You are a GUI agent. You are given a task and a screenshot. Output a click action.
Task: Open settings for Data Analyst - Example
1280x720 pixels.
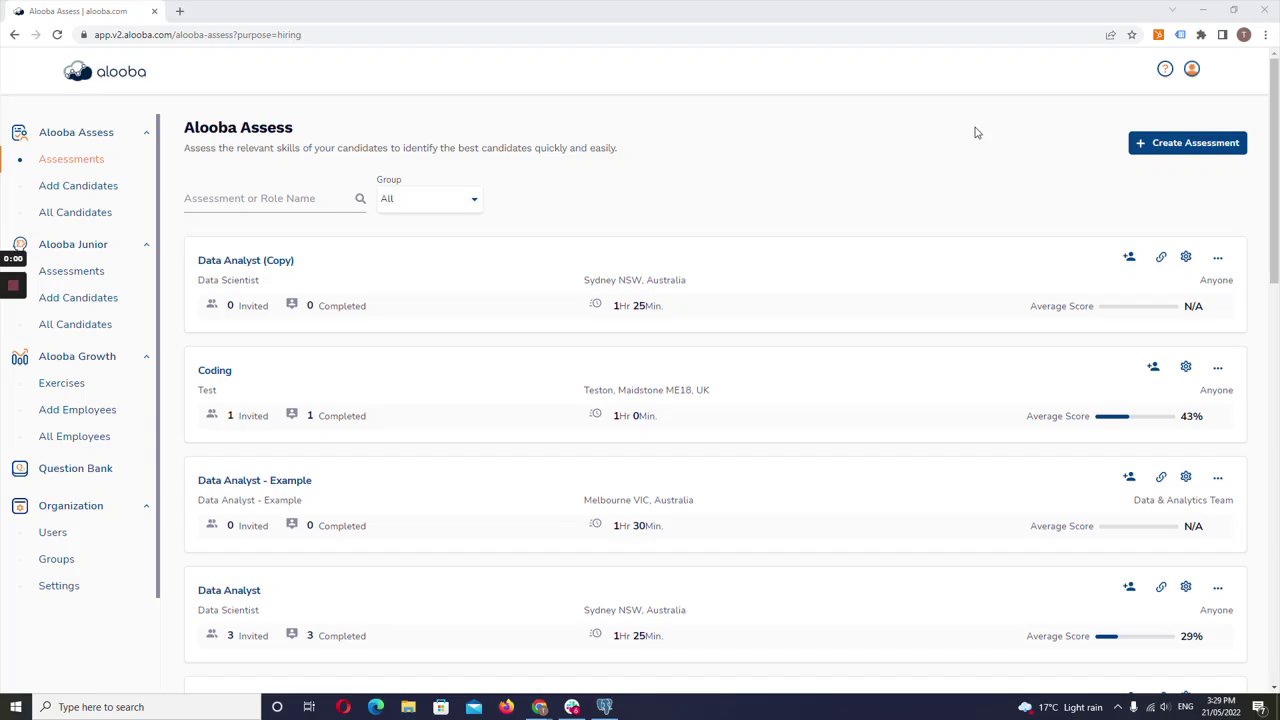[1186, 477]
